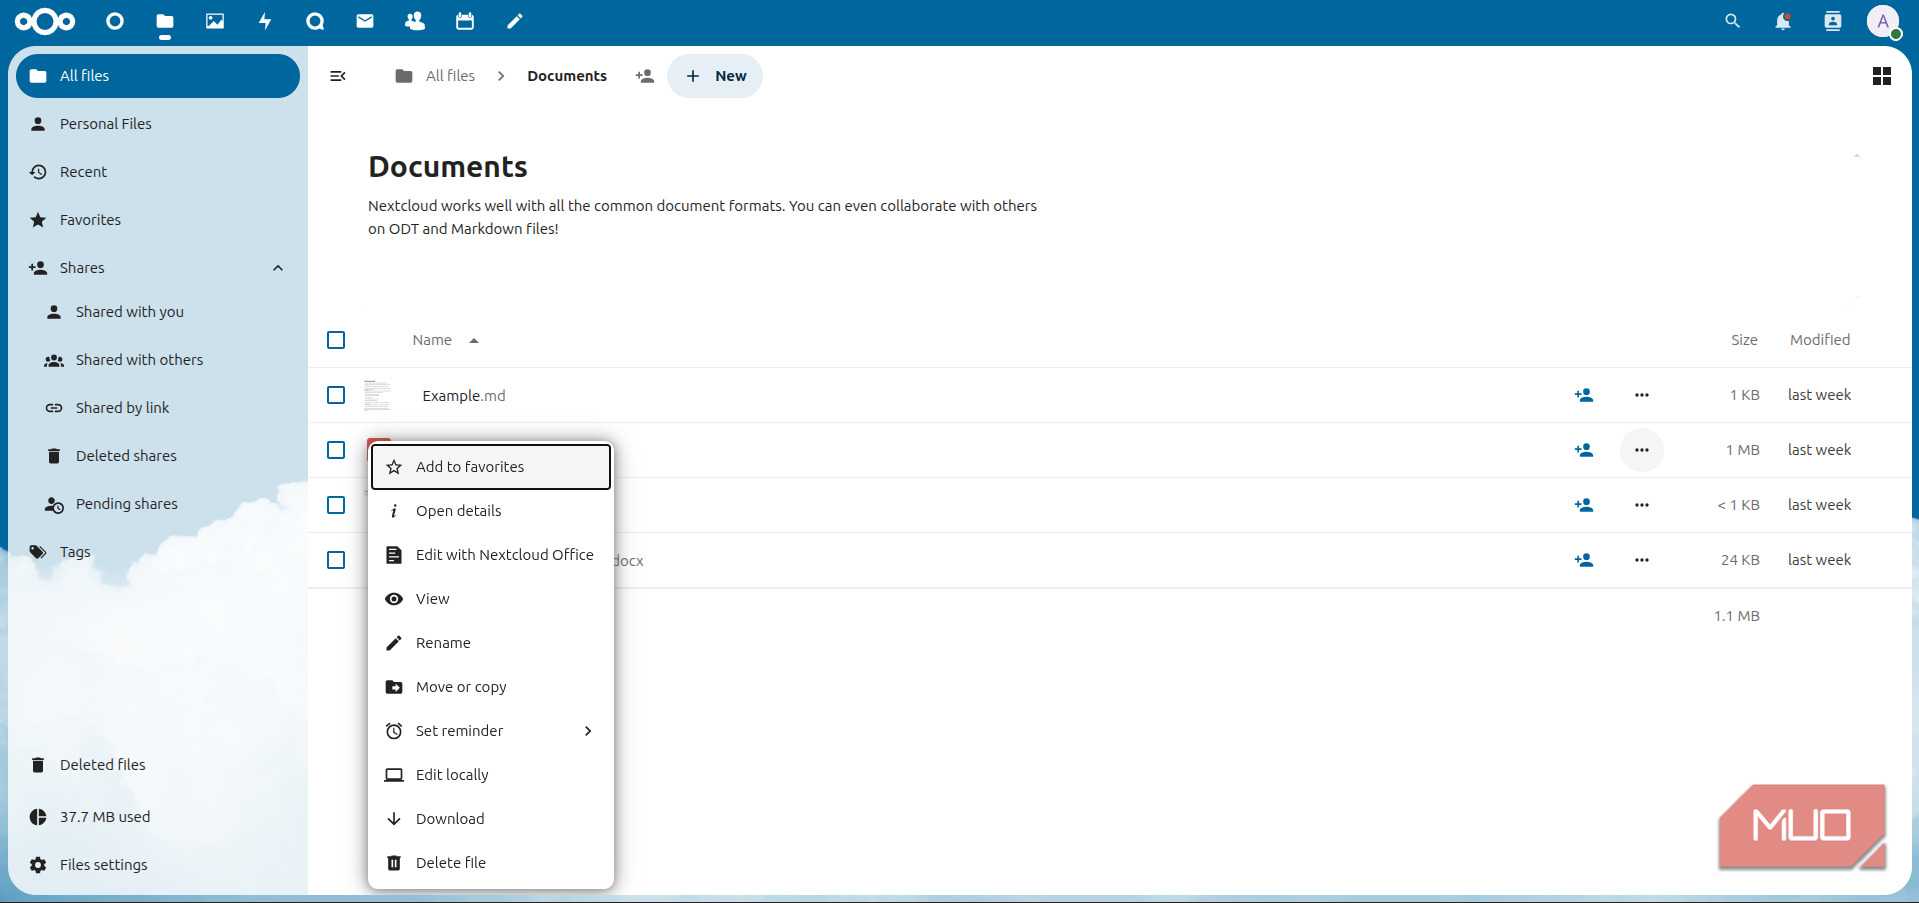
Task: Open All files from the breadcrumb
Action: coord(450,75)
